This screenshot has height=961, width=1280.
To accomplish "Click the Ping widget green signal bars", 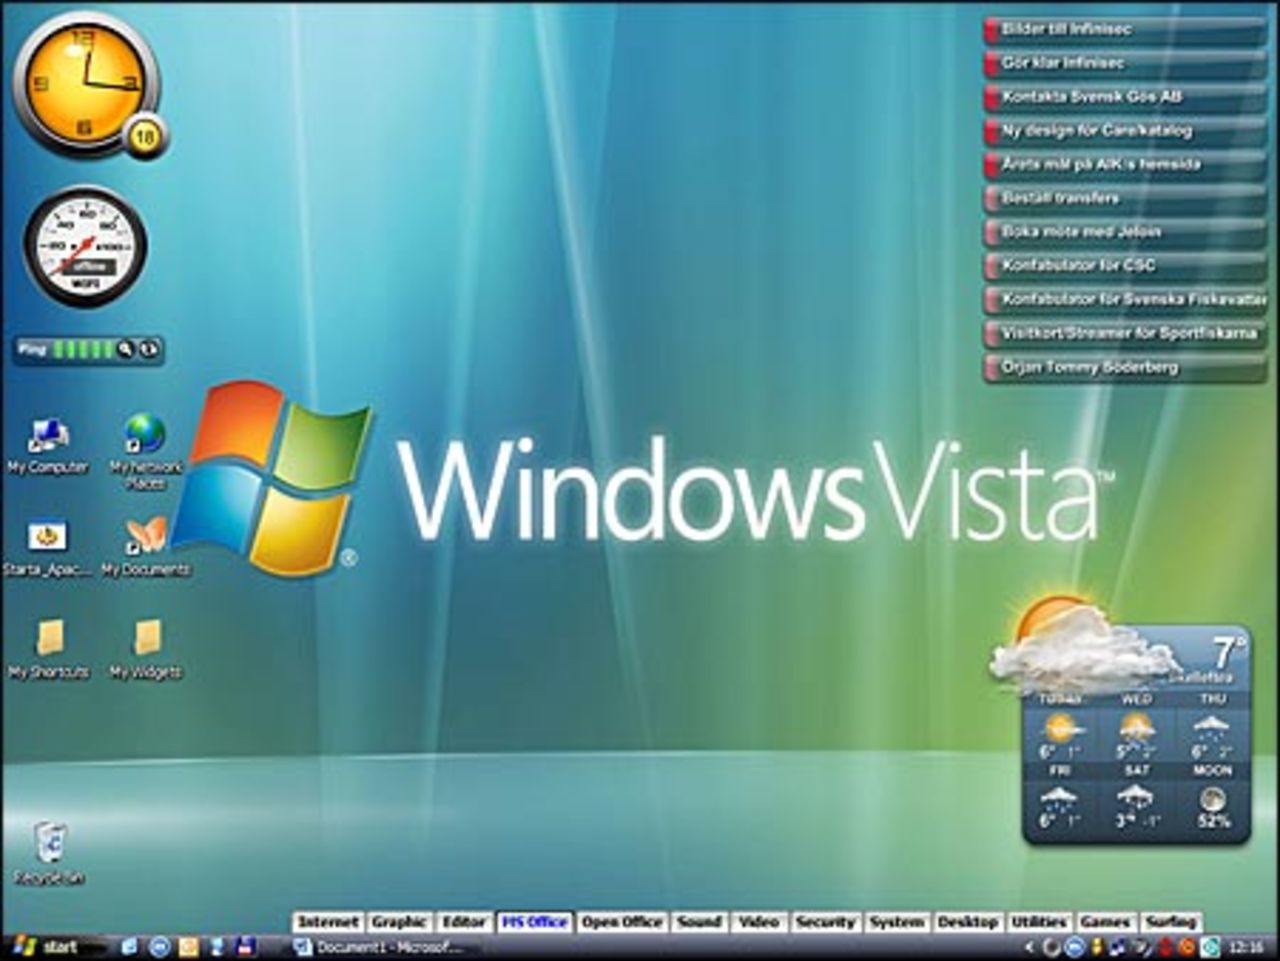I will 83,349.
